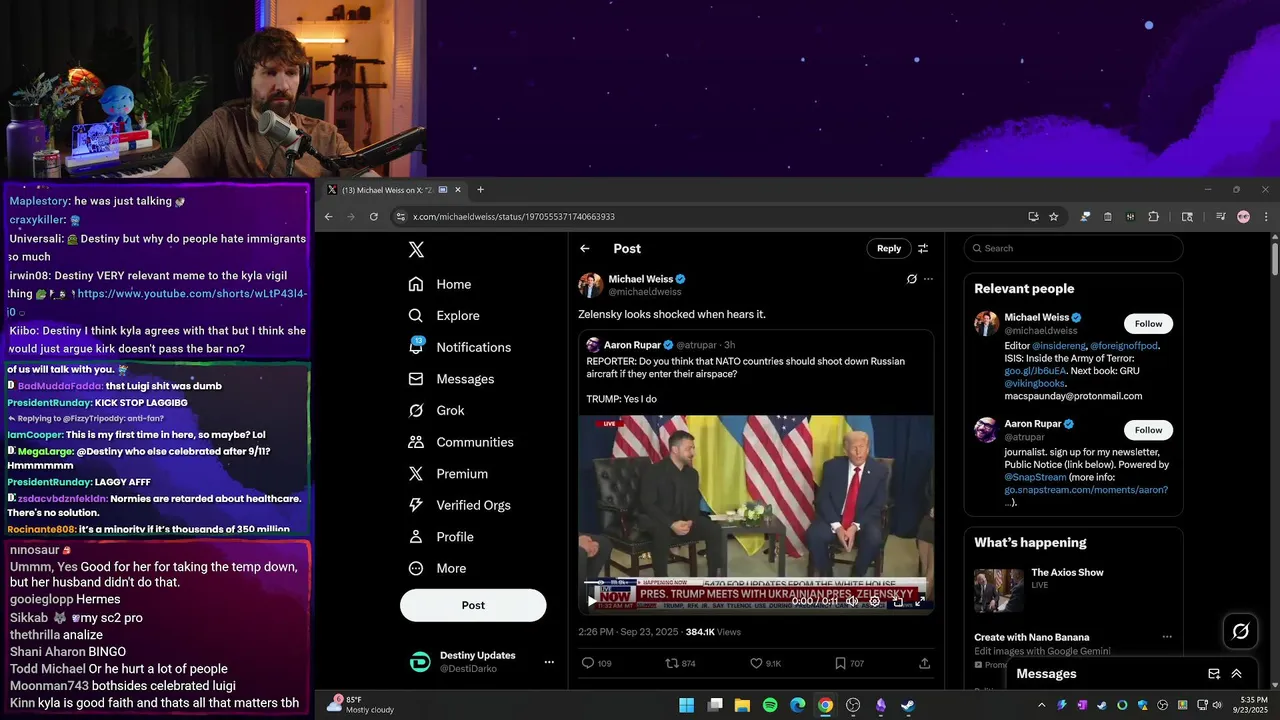1280x720 pixels.
Task: Open Chrome extensions puzzle icon
Action: (x=1153, y=216)
